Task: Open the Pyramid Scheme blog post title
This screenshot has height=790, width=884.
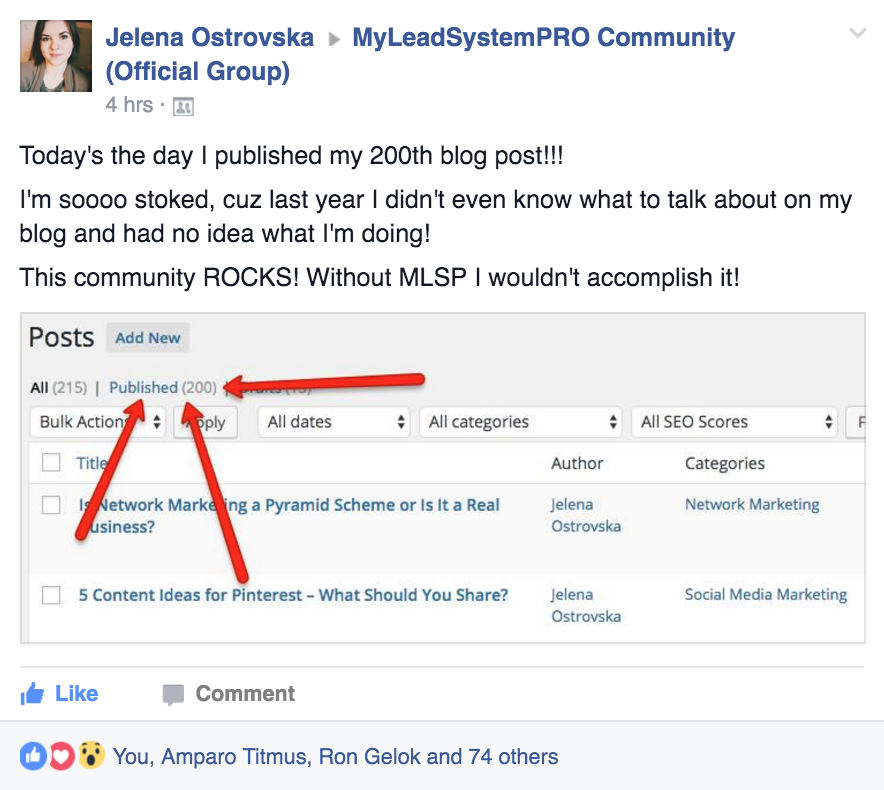Action: coord(289,515)
